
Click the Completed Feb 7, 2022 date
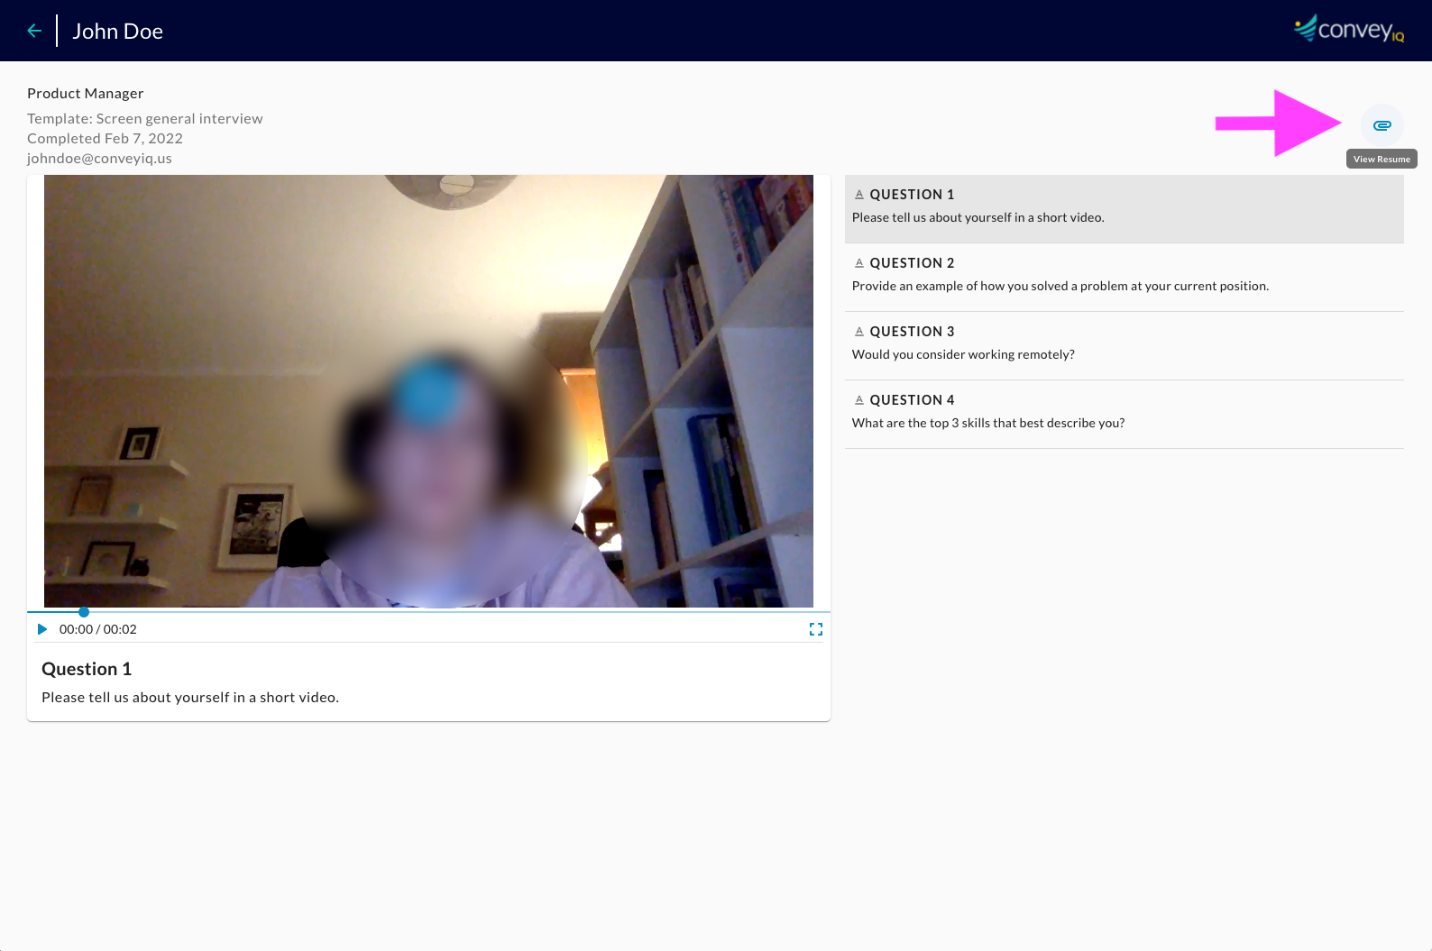click(105, 138)
